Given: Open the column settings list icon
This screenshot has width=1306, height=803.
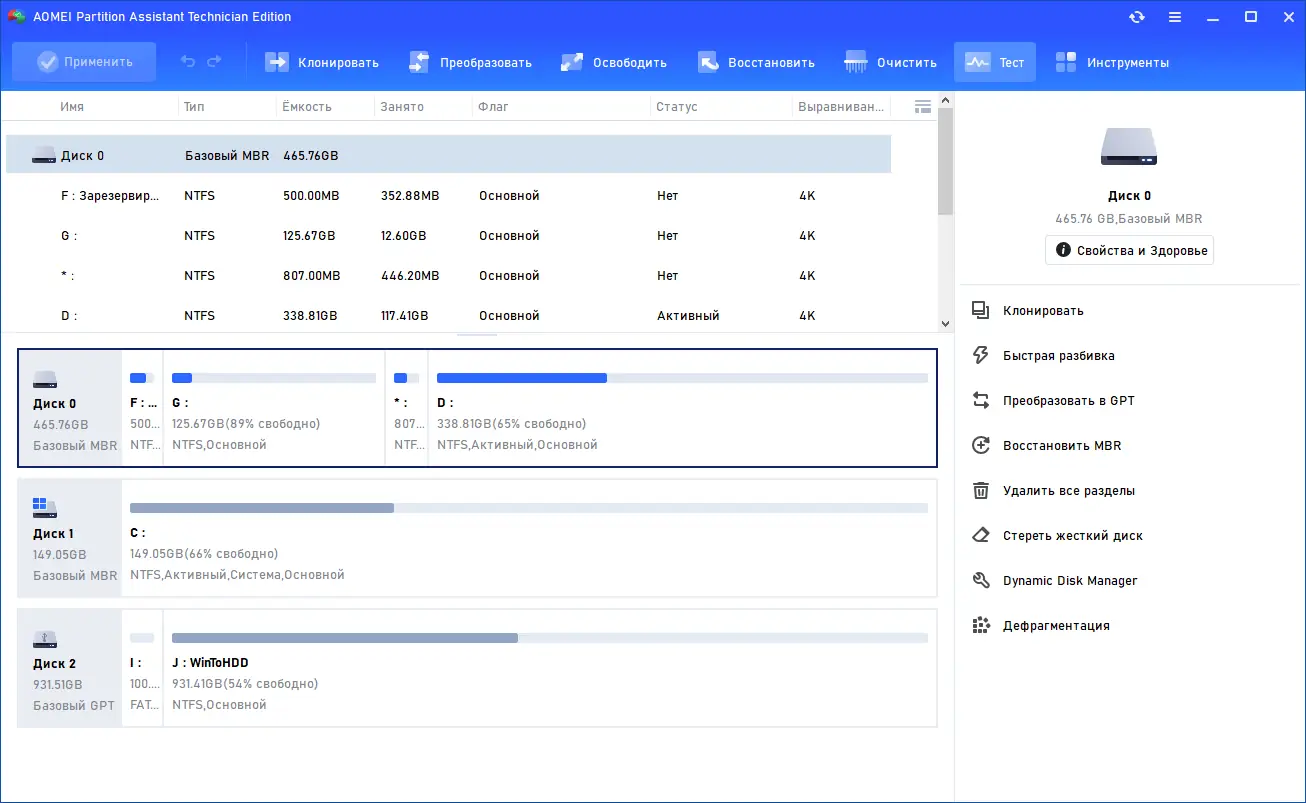Looking at the screenshot, I should pyautogui.click(x=923, y=106).
